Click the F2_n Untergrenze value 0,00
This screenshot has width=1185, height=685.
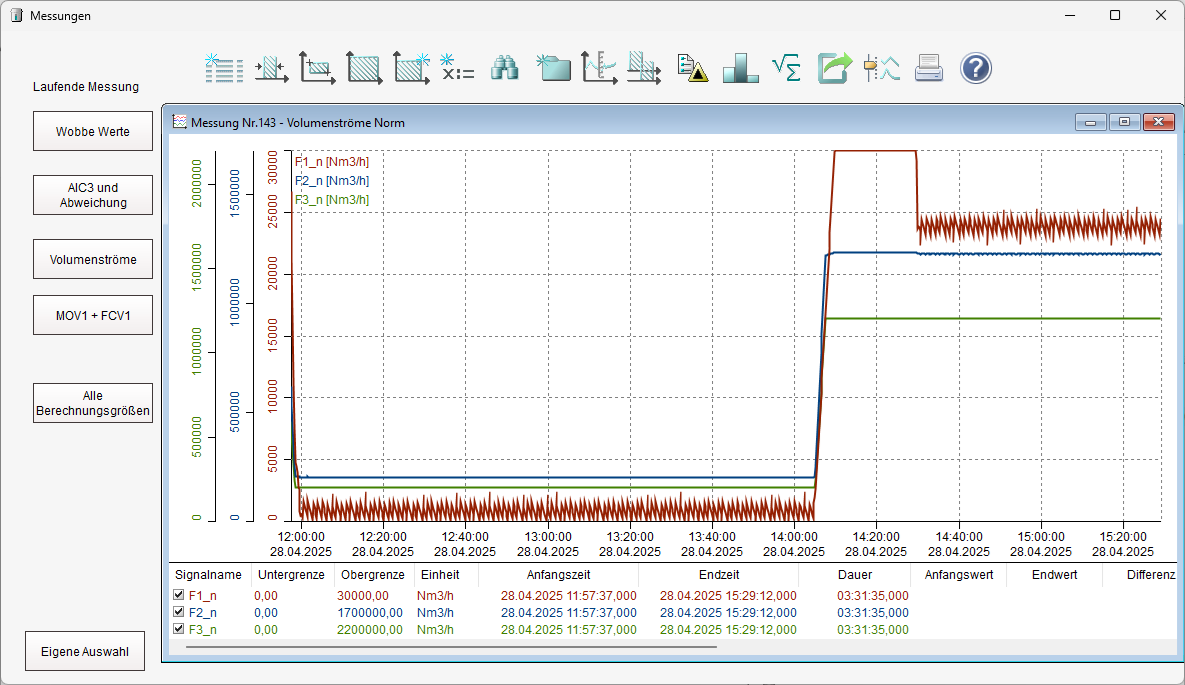(x=266, y=612)
